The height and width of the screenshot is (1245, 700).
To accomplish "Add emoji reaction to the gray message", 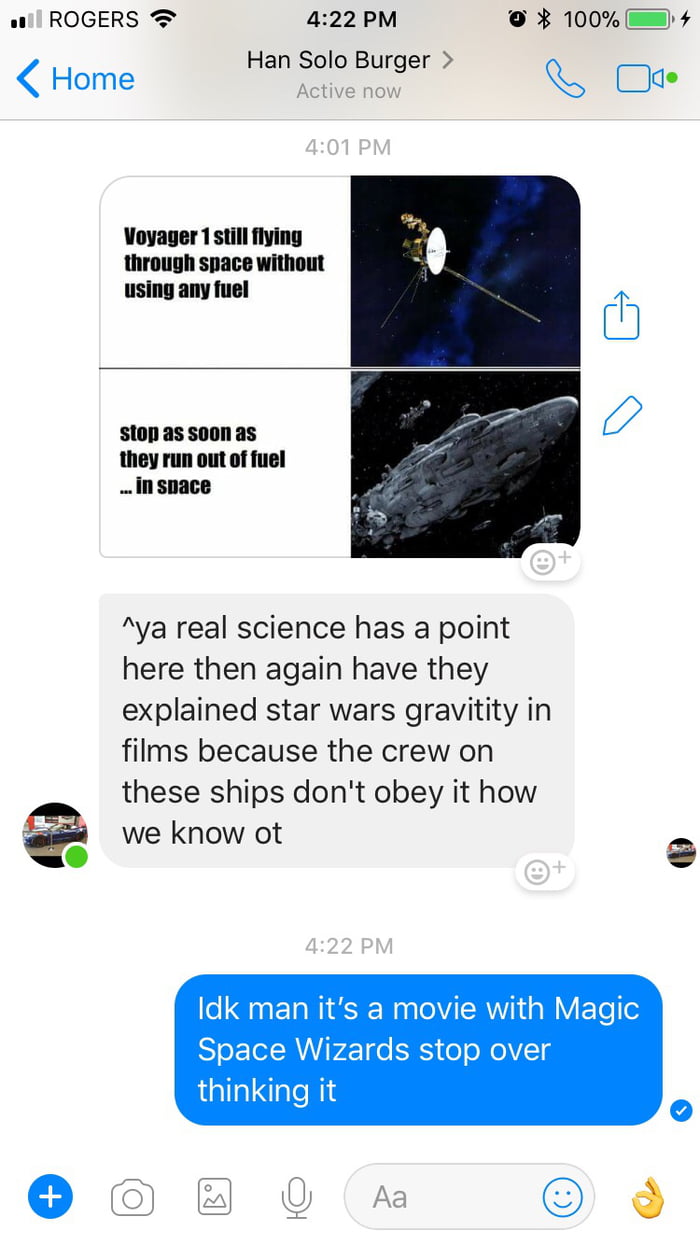I will click(544, 871).
